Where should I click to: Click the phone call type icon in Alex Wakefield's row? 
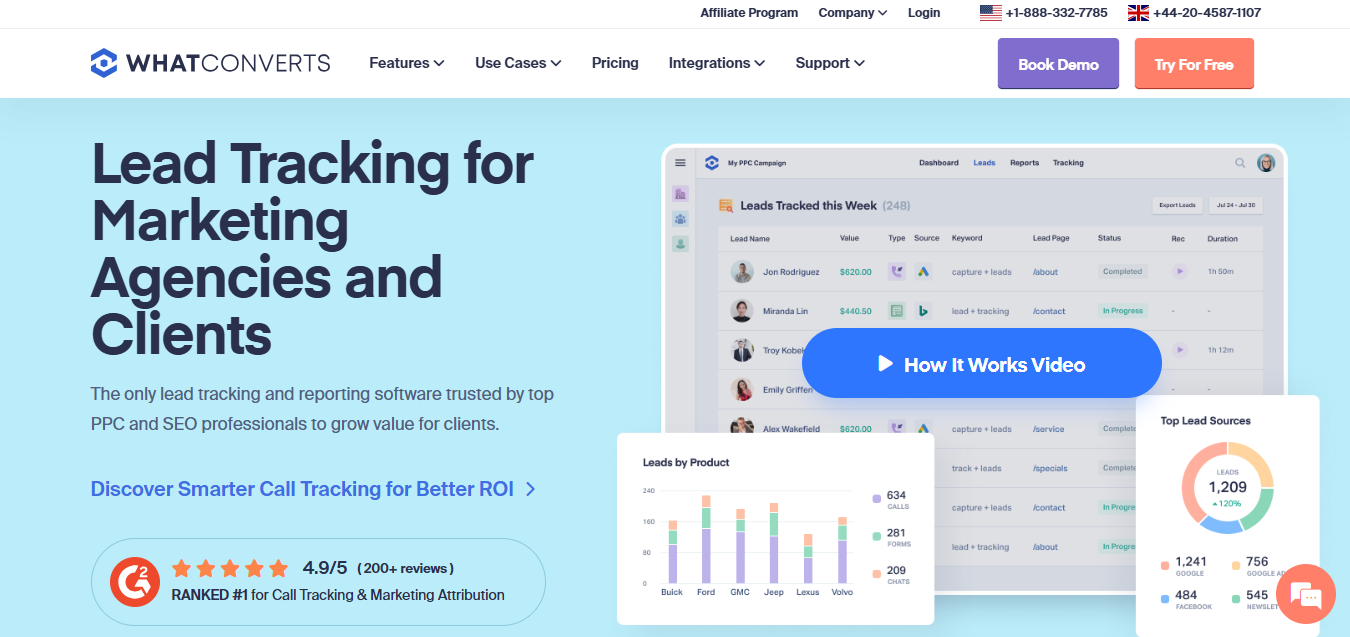tap(897, 428)
